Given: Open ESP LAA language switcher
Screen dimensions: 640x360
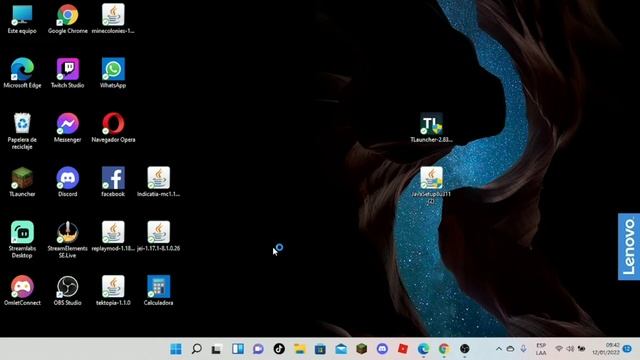Looking at the screenshot, I should 541,349.
